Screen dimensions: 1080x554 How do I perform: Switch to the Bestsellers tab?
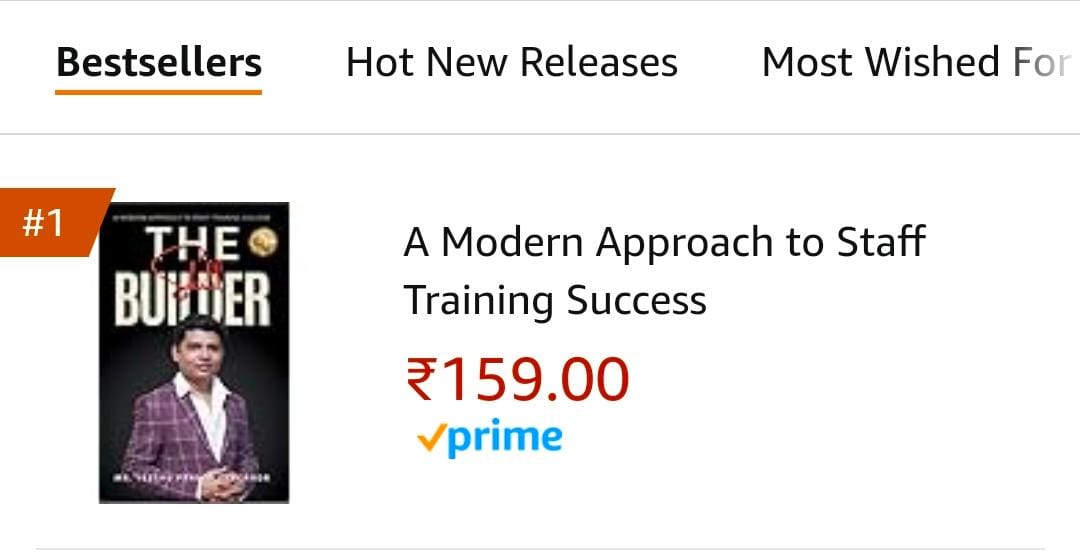point(158,63)
